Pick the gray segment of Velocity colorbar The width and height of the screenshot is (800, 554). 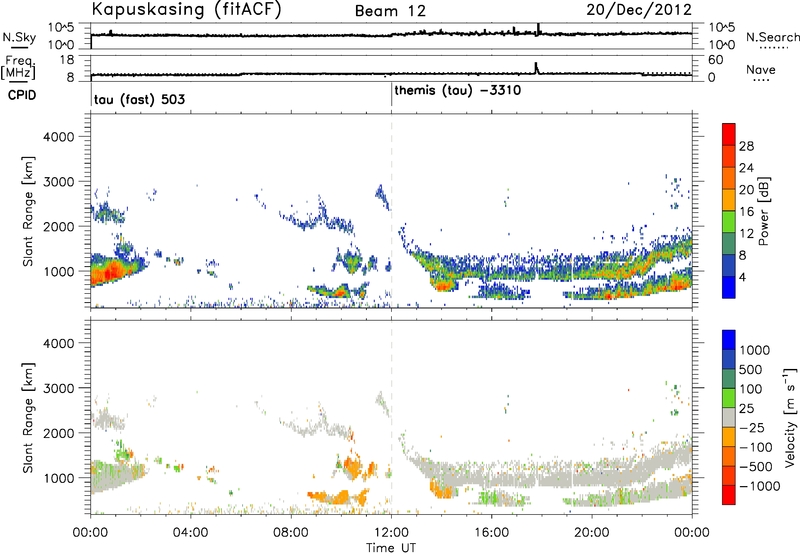tap(729, 417)
